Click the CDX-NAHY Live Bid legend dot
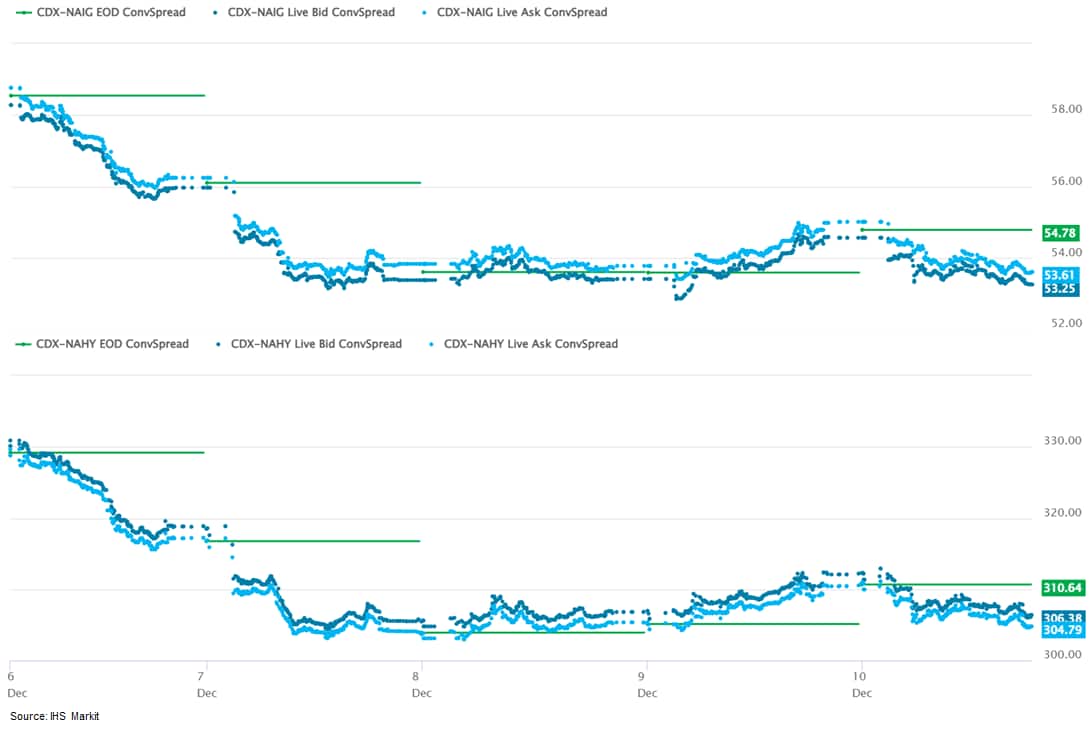1091x729 pixels. point(219,344)
